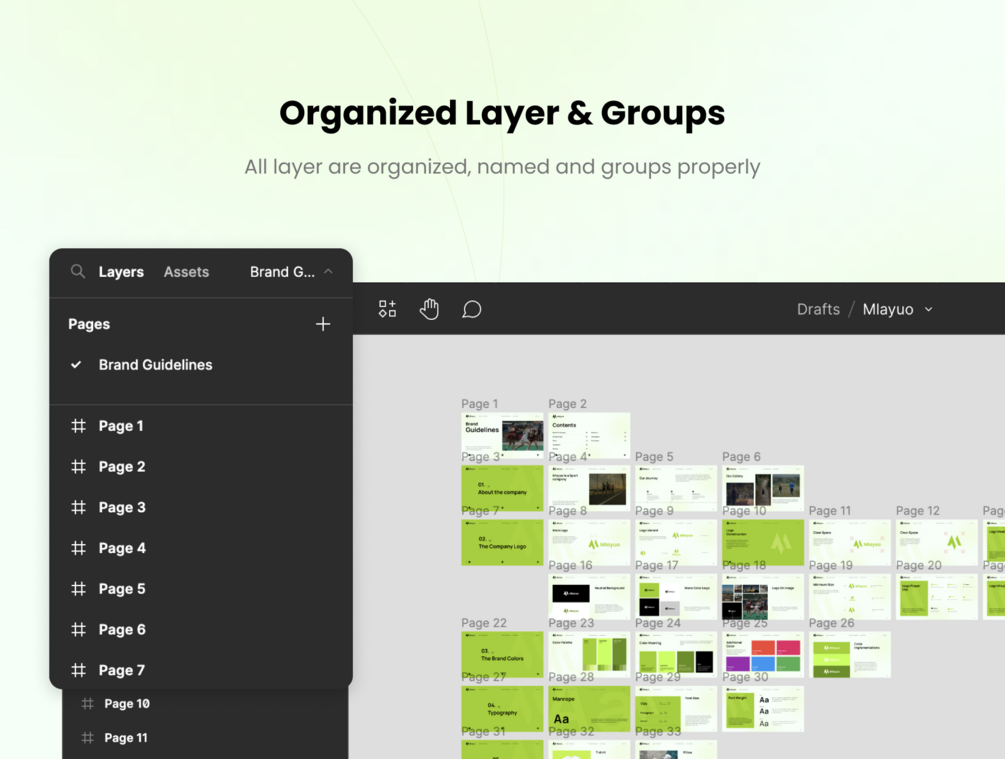Select Page 4 frame layer
The width and height of the screenshot is (1005, 759).
(201, 548)
